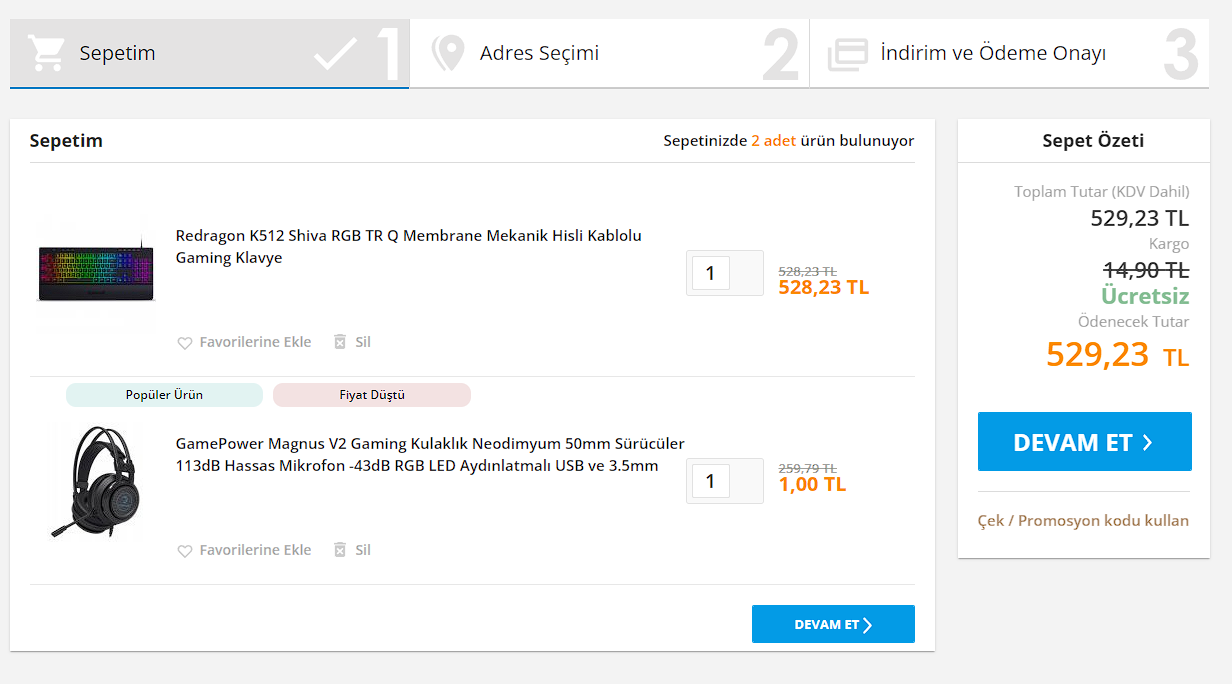This screenshot has height=684, width=1232.
Task: Click heart icon for the Redragon keyboard
Action: [x=184, y=343]
